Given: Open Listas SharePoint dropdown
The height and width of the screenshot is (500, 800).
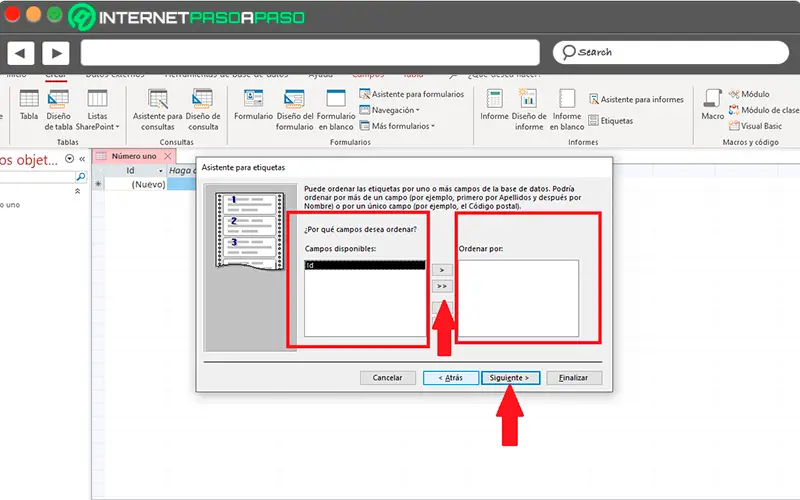Looking at the screenshot, I should pos(97,110).
